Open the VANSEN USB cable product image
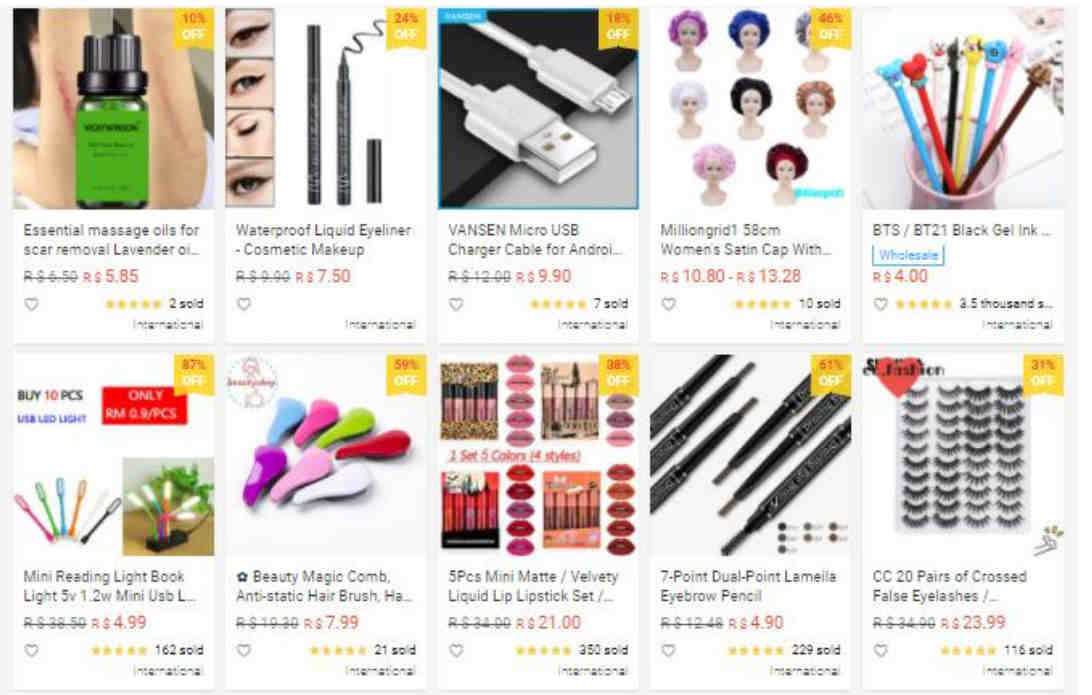This screenshot has width=1092, height=695. point(538,109)
